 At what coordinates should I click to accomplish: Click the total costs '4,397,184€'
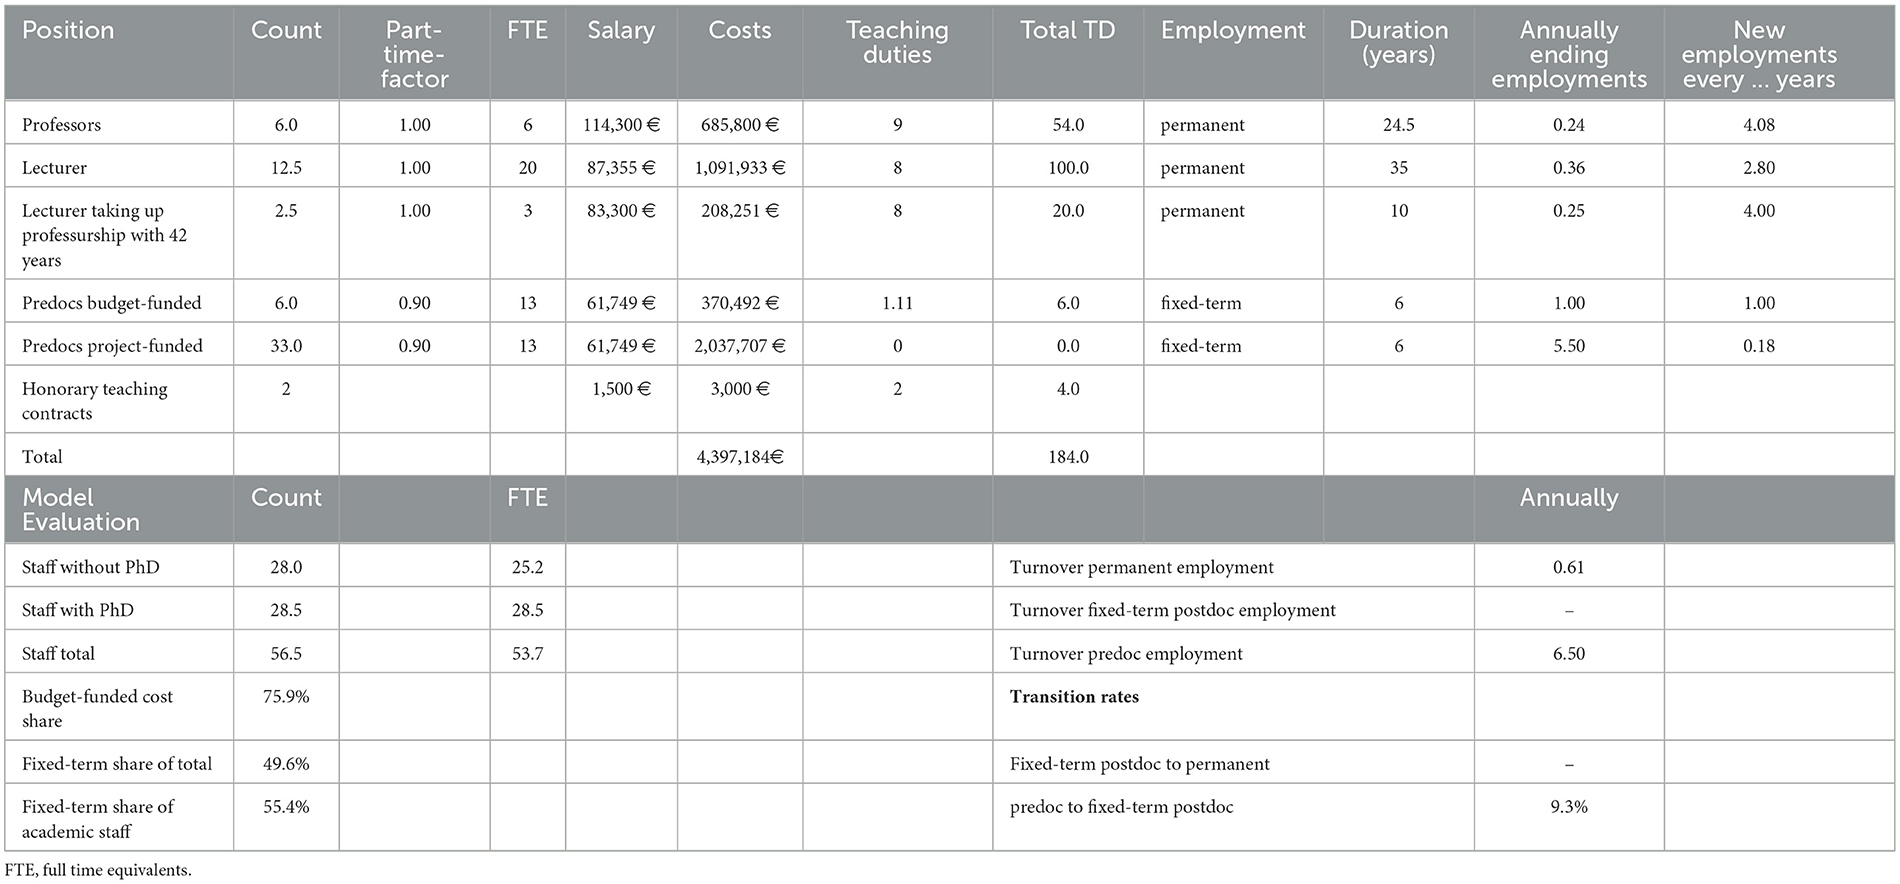click(x=740, y=457)
